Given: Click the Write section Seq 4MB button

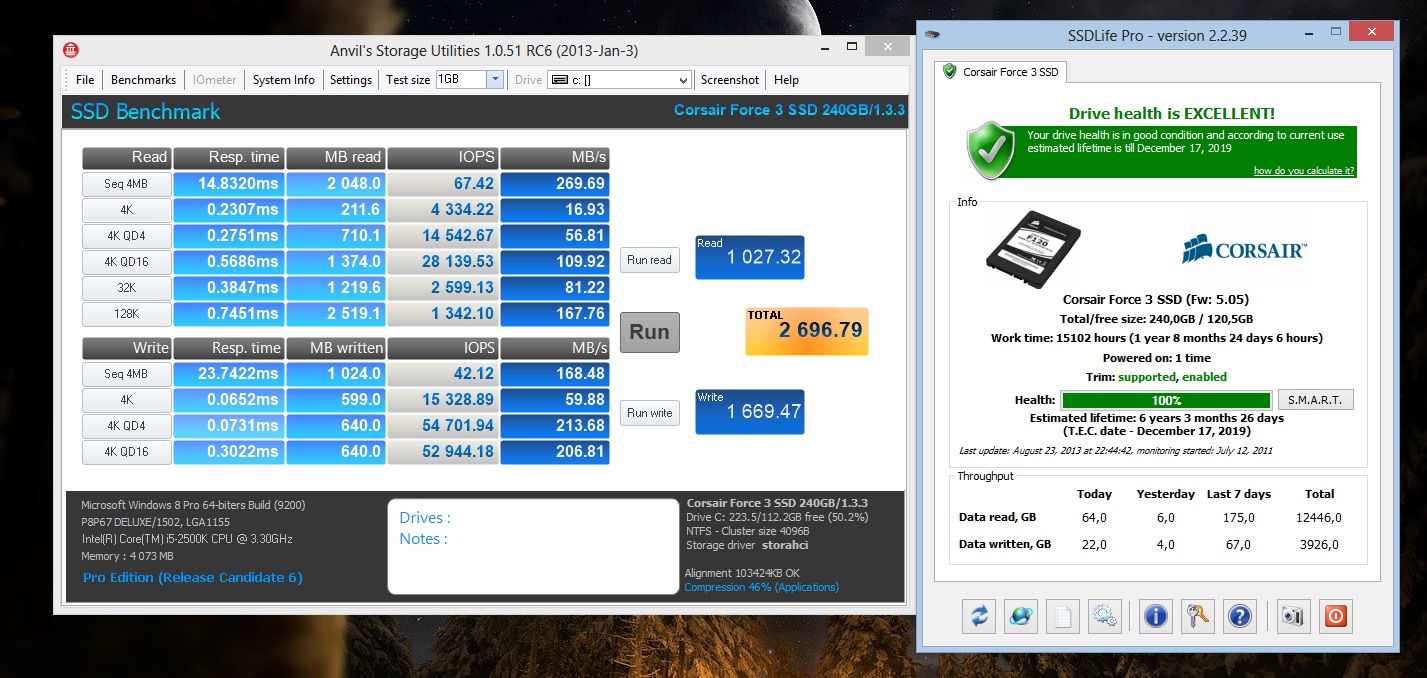Looking at the screenshot, I should 126,374.
